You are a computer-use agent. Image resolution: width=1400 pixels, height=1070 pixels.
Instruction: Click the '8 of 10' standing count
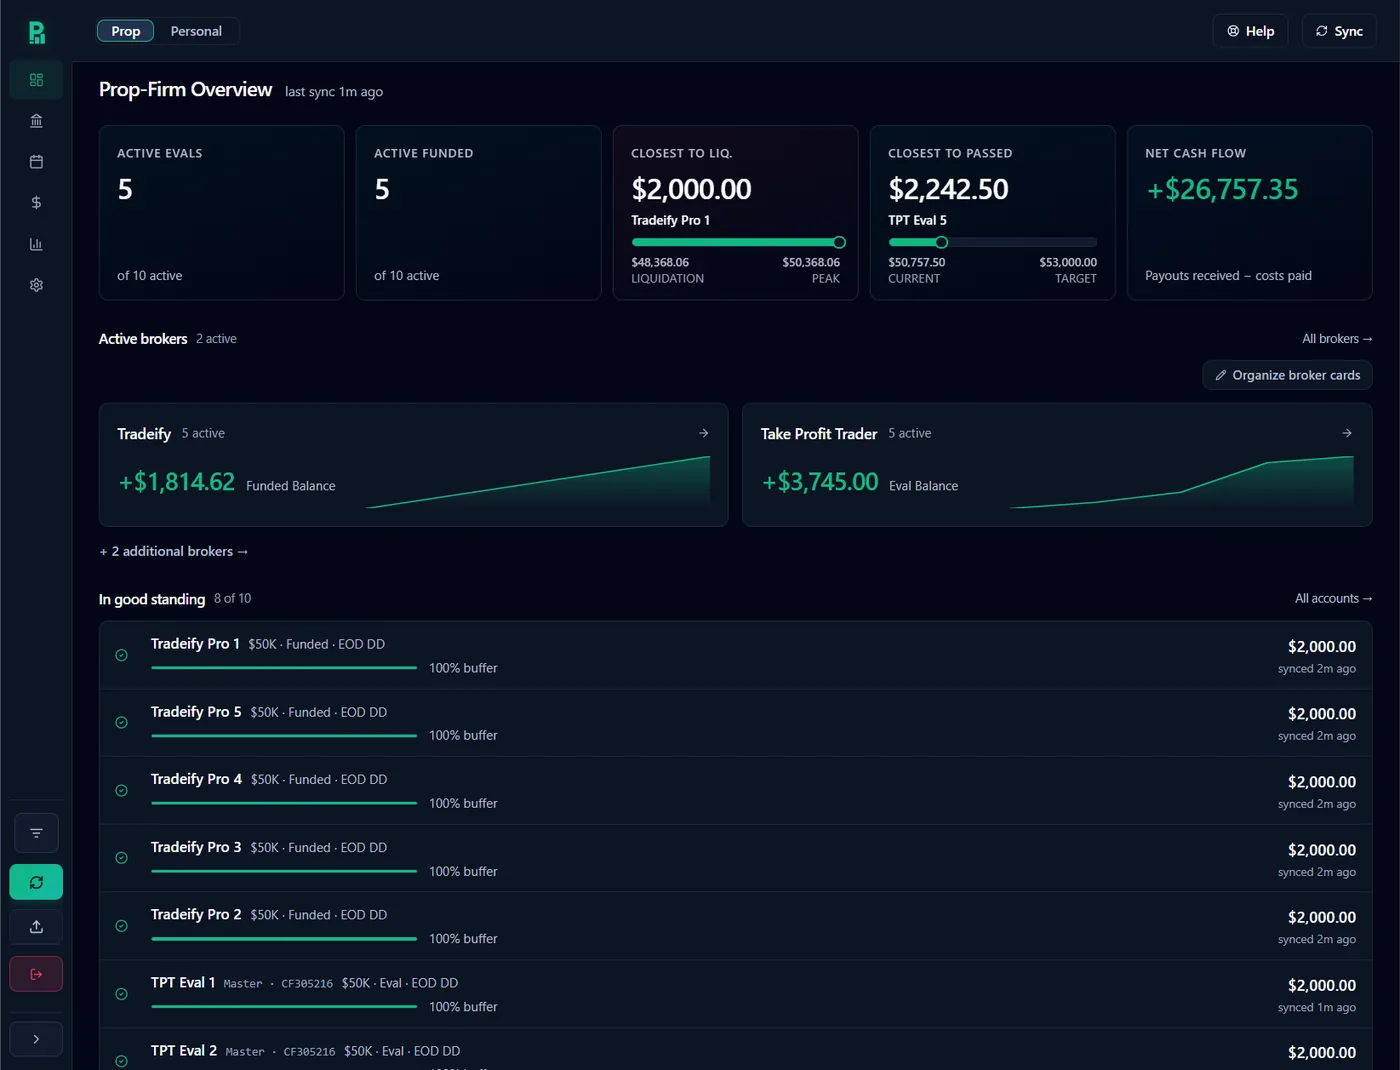click(232, 598)
